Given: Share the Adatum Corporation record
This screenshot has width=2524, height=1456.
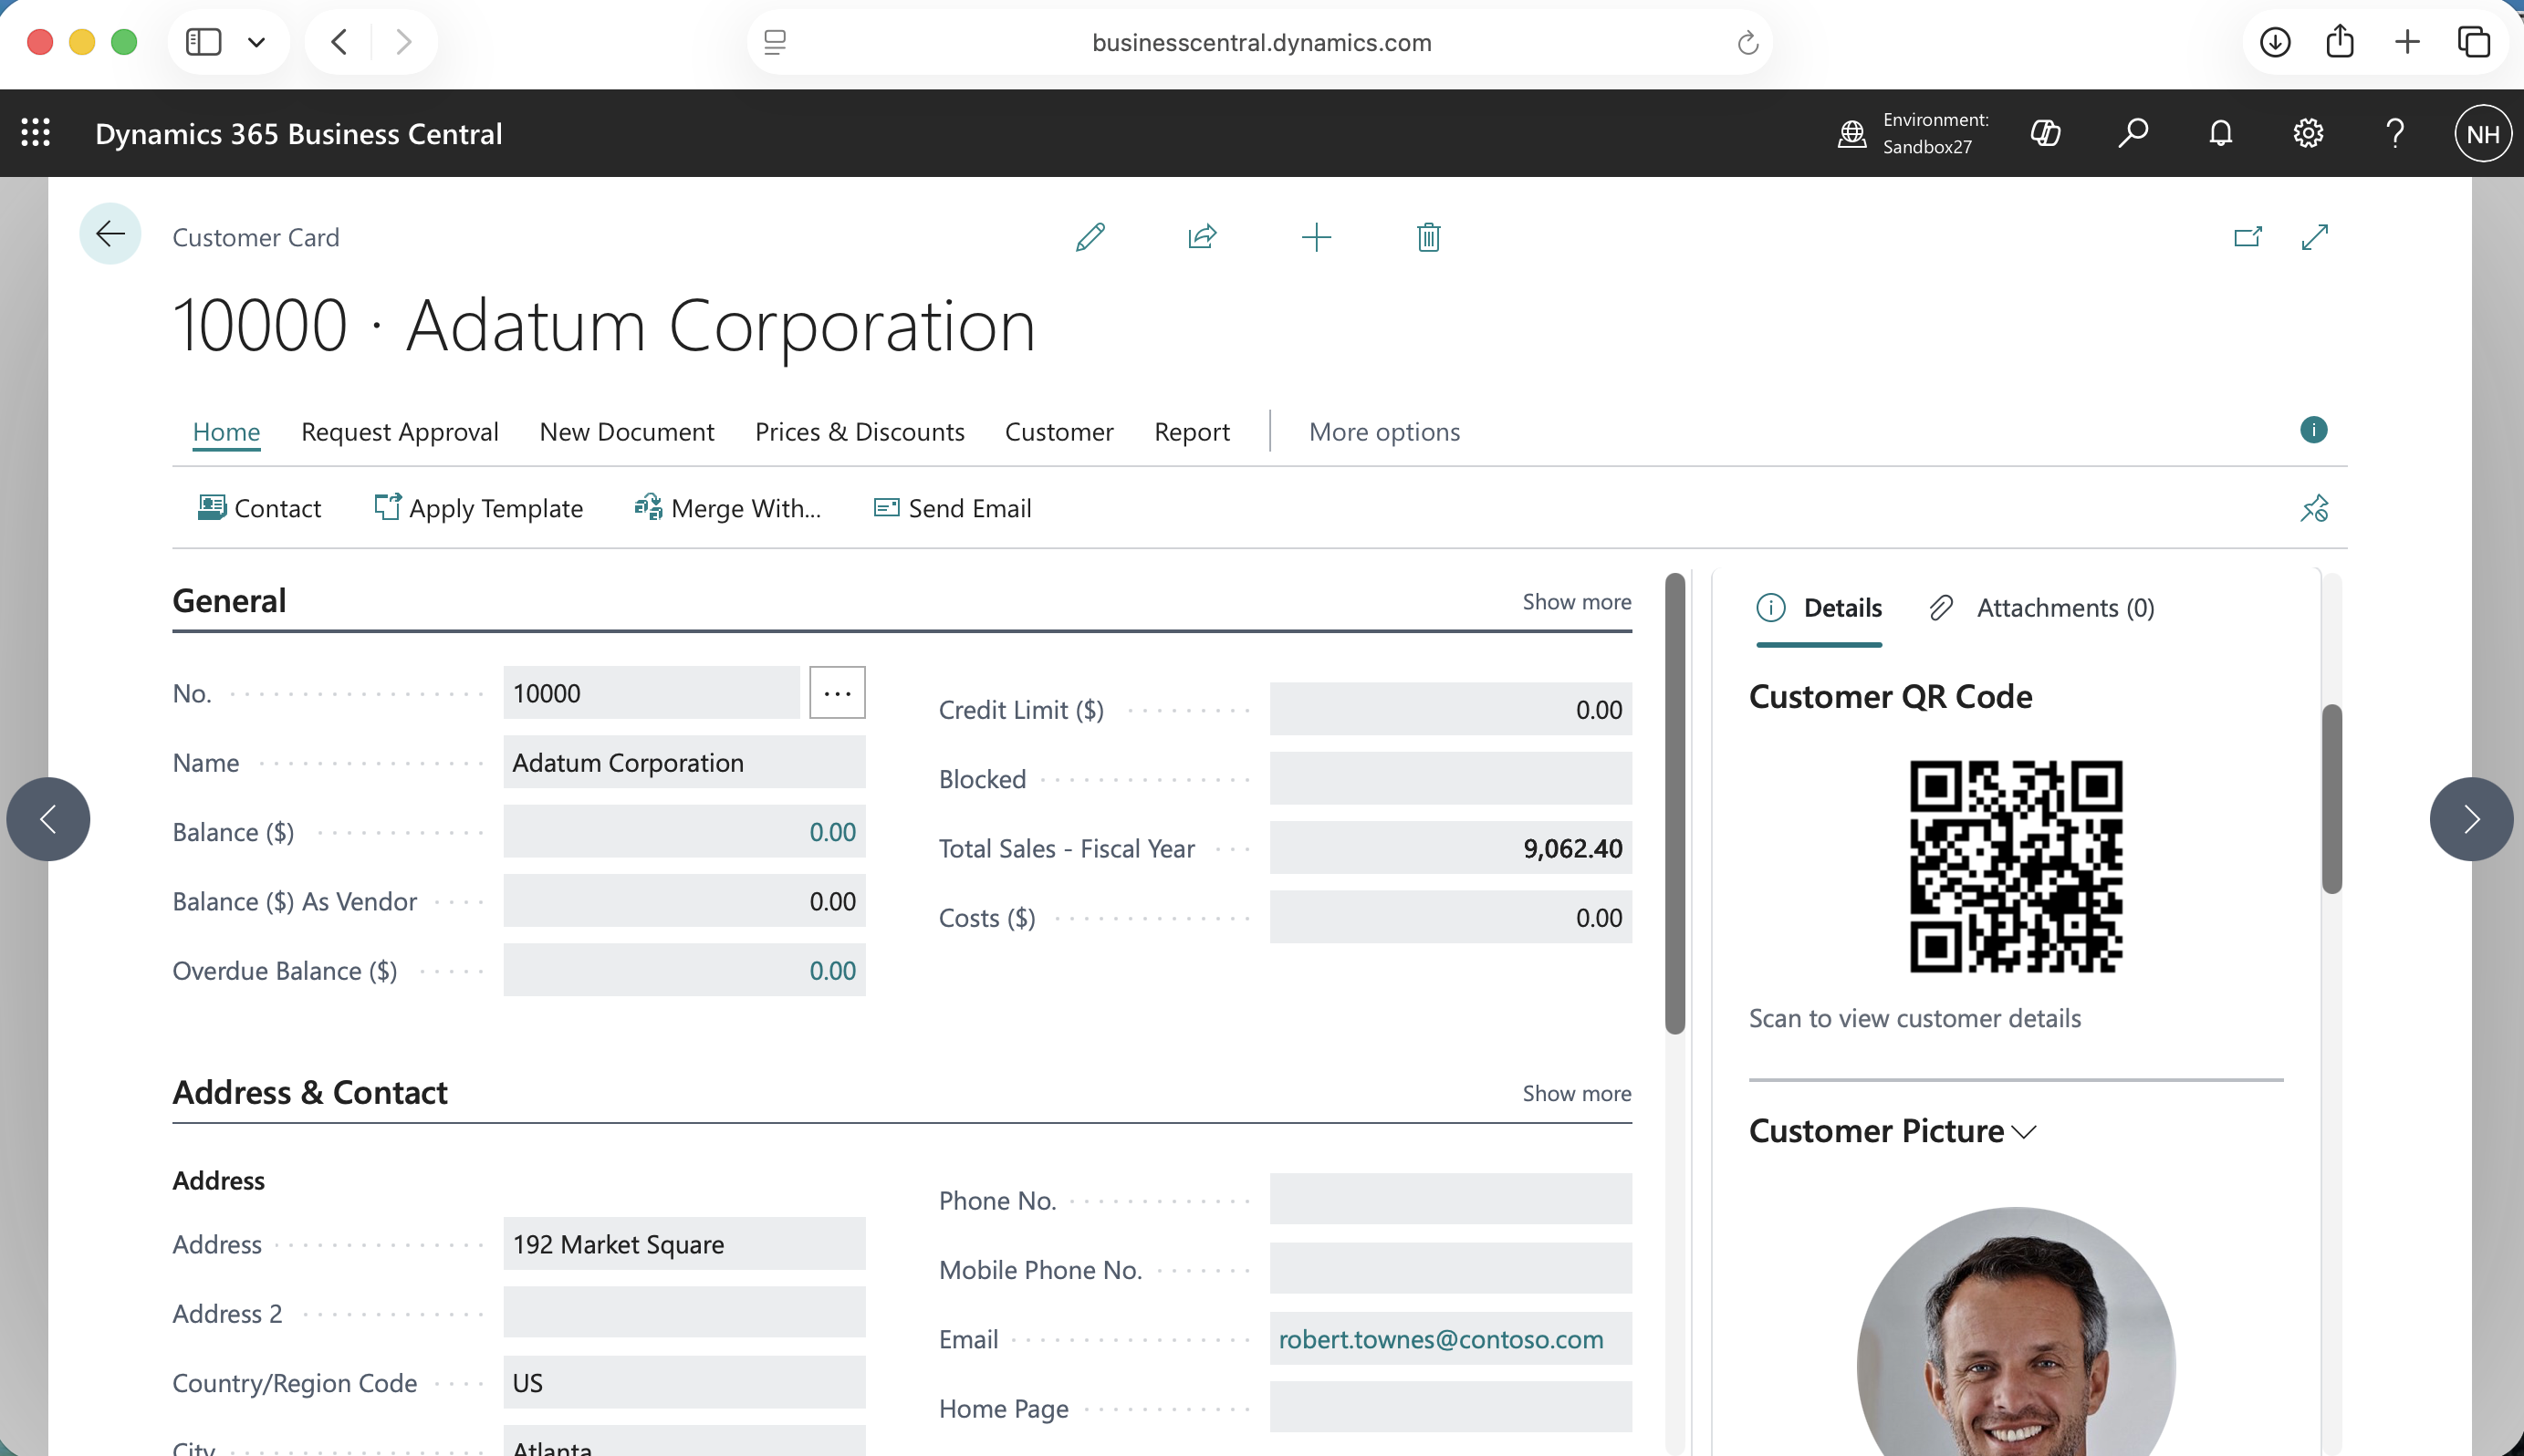Looking at the screenshot, I should pyautogui.click(x=1201, y=237).
